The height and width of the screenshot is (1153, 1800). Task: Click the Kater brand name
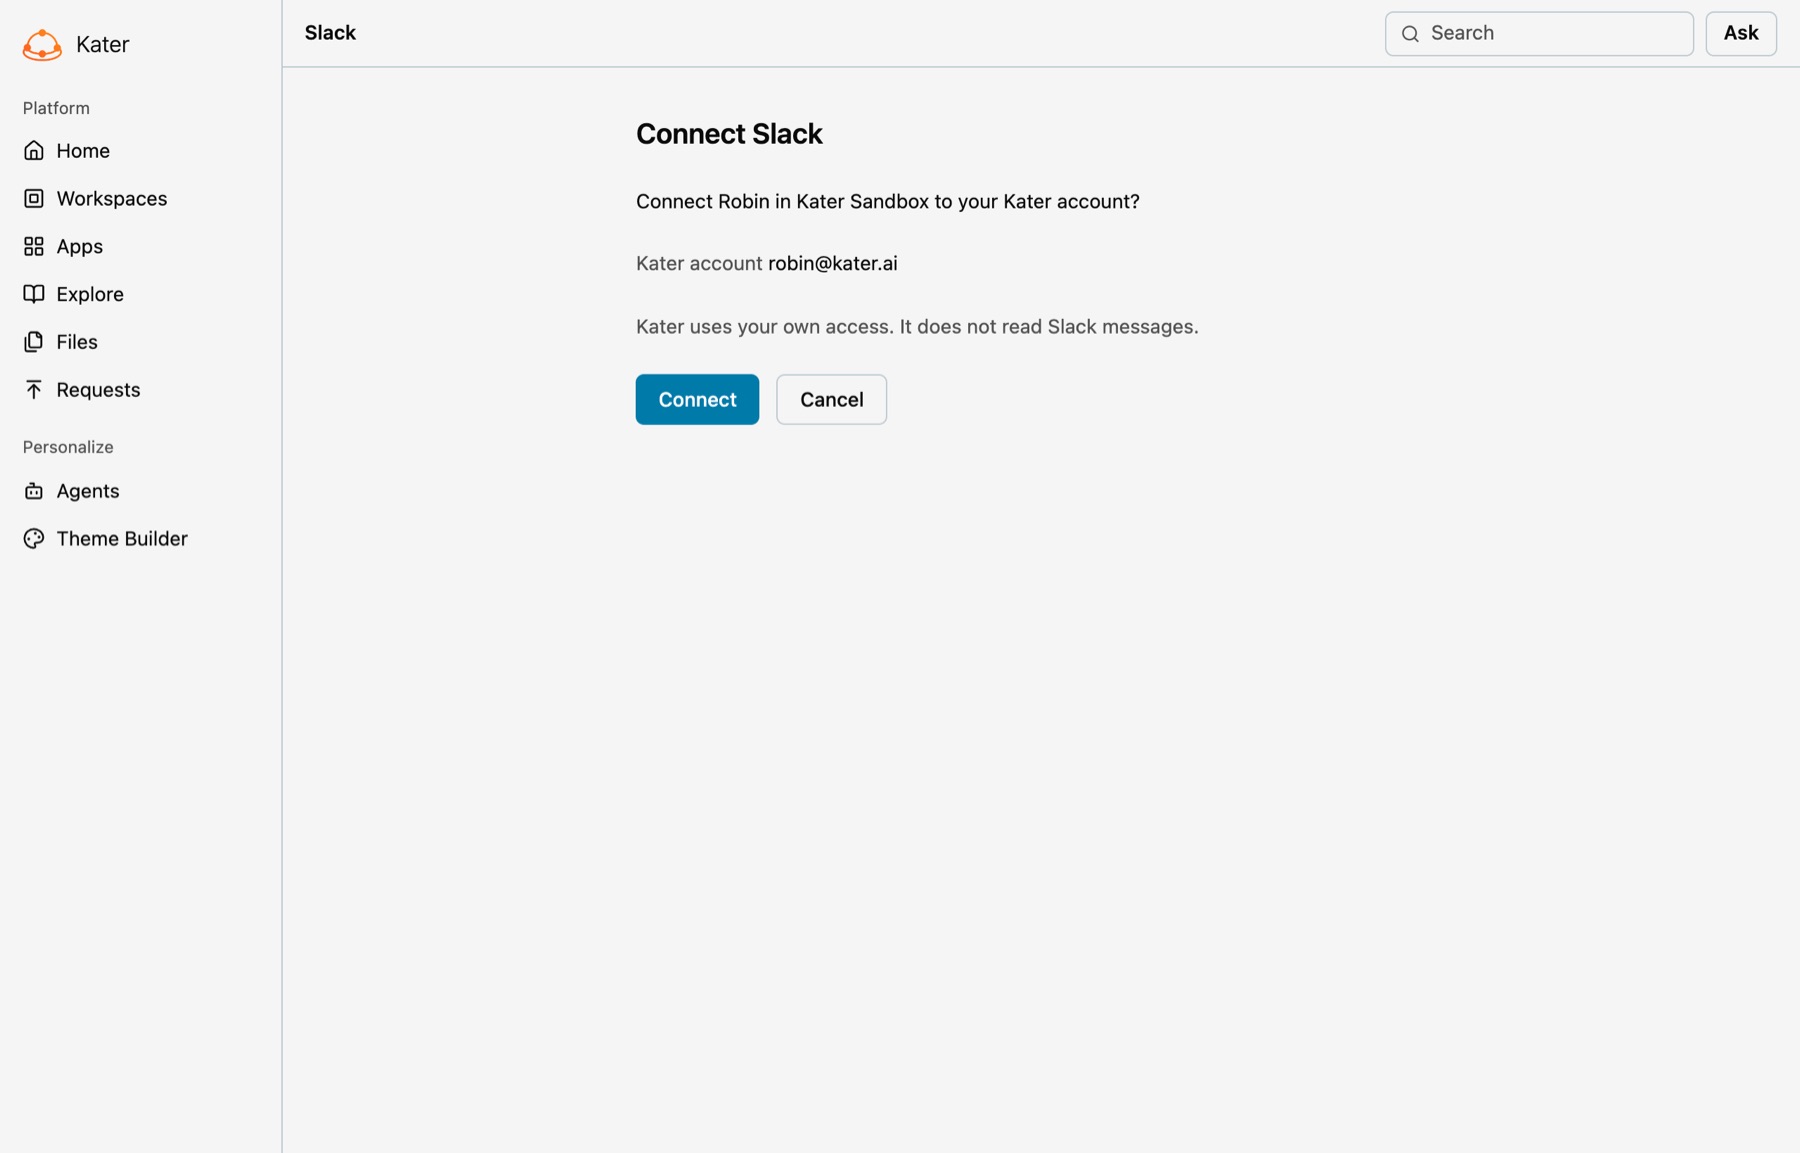coord(102,44)
